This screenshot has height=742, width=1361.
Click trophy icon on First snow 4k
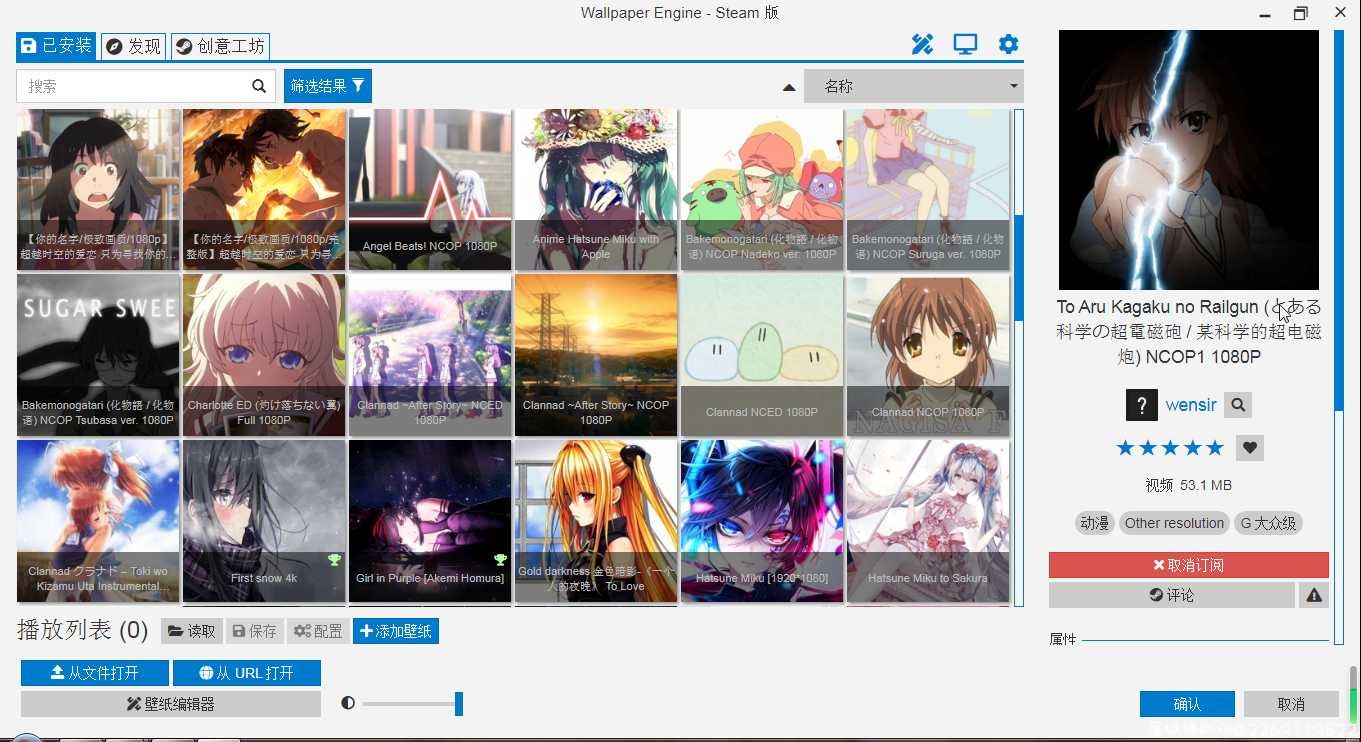tap(334, 559)
